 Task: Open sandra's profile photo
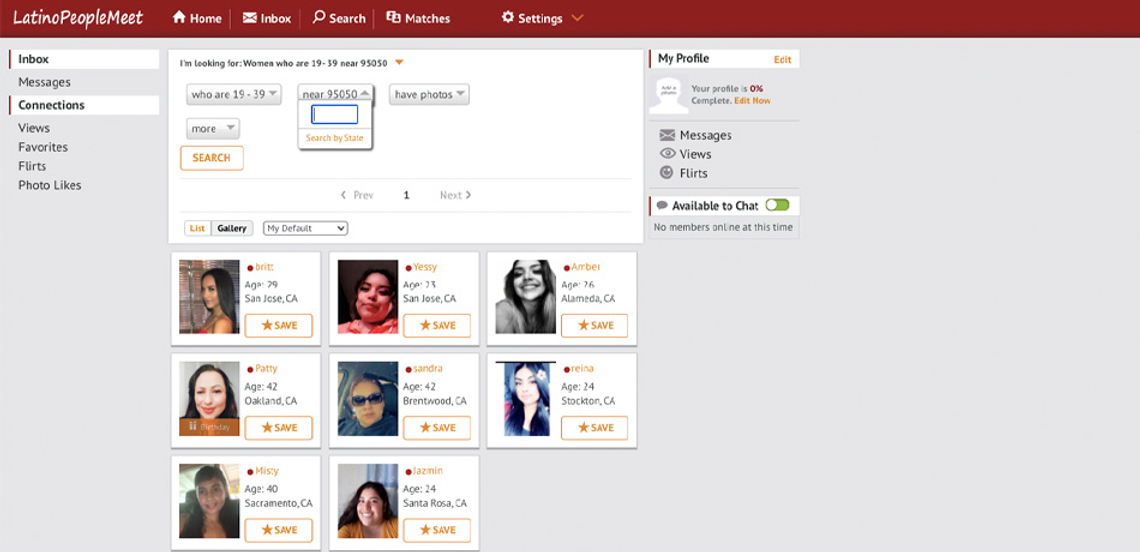[368, 399]
